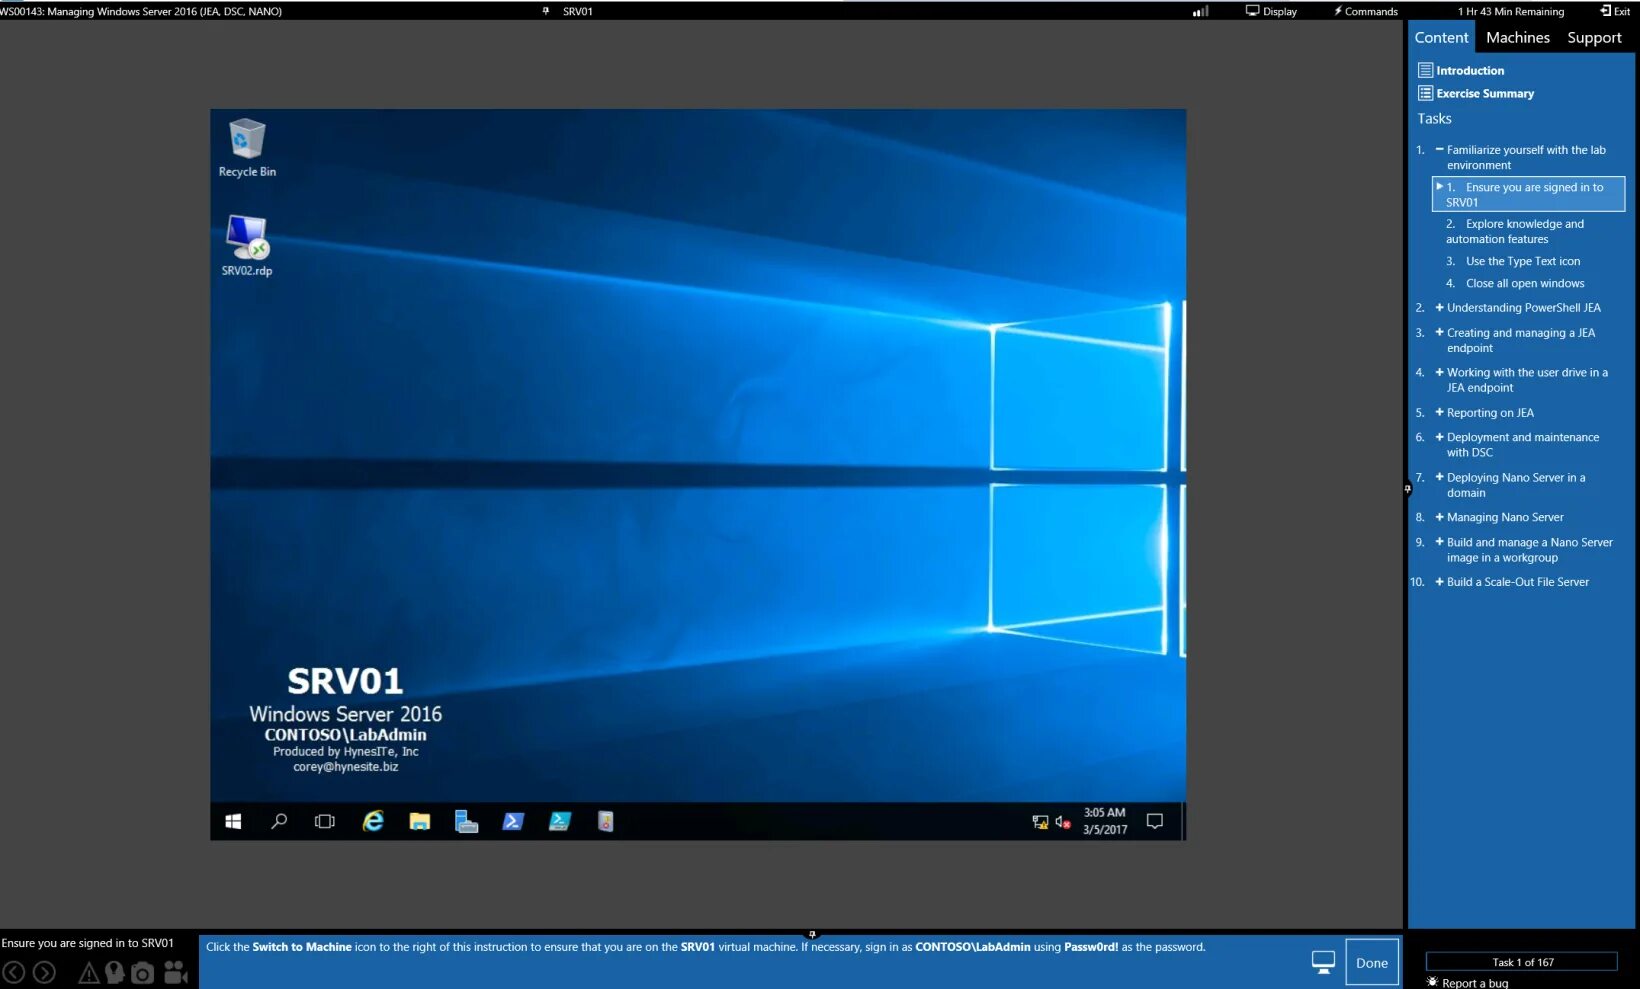1640x989 pixels.
Task: Mark the task as Done
Action: (1371, 963)
